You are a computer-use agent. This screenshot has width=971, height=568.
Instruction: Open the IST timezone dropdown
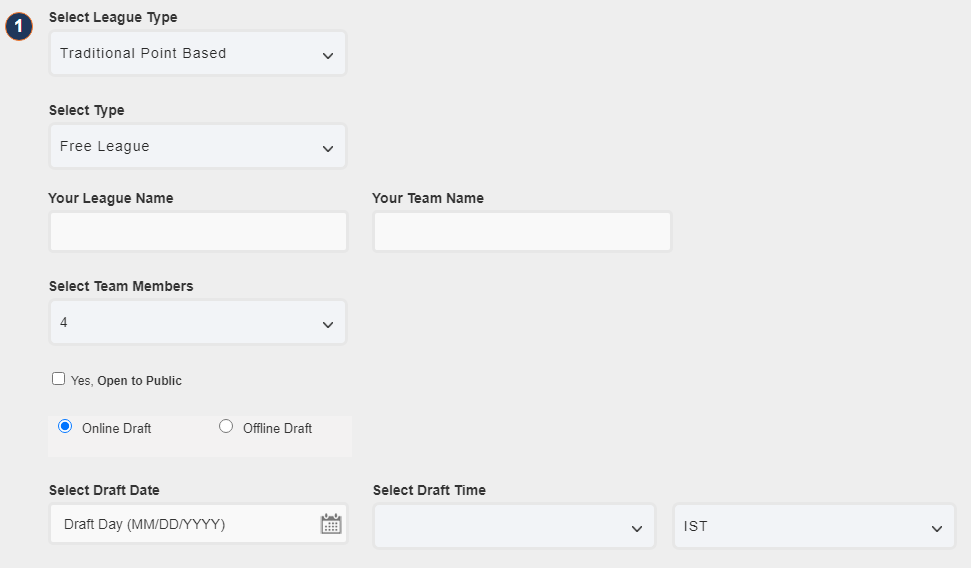pyautogui.click(x=814, y=526)
